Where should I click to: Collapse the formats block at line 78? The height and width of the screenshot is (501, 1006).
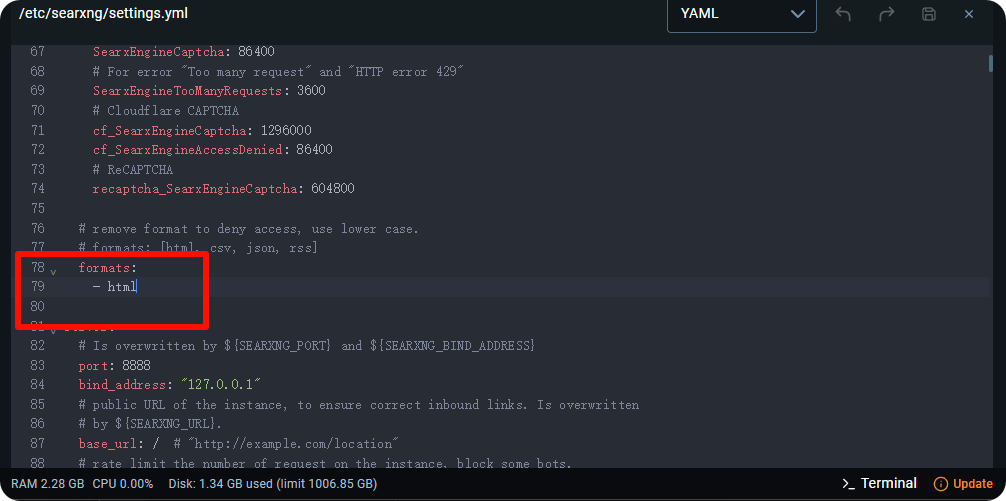[53, 270]
